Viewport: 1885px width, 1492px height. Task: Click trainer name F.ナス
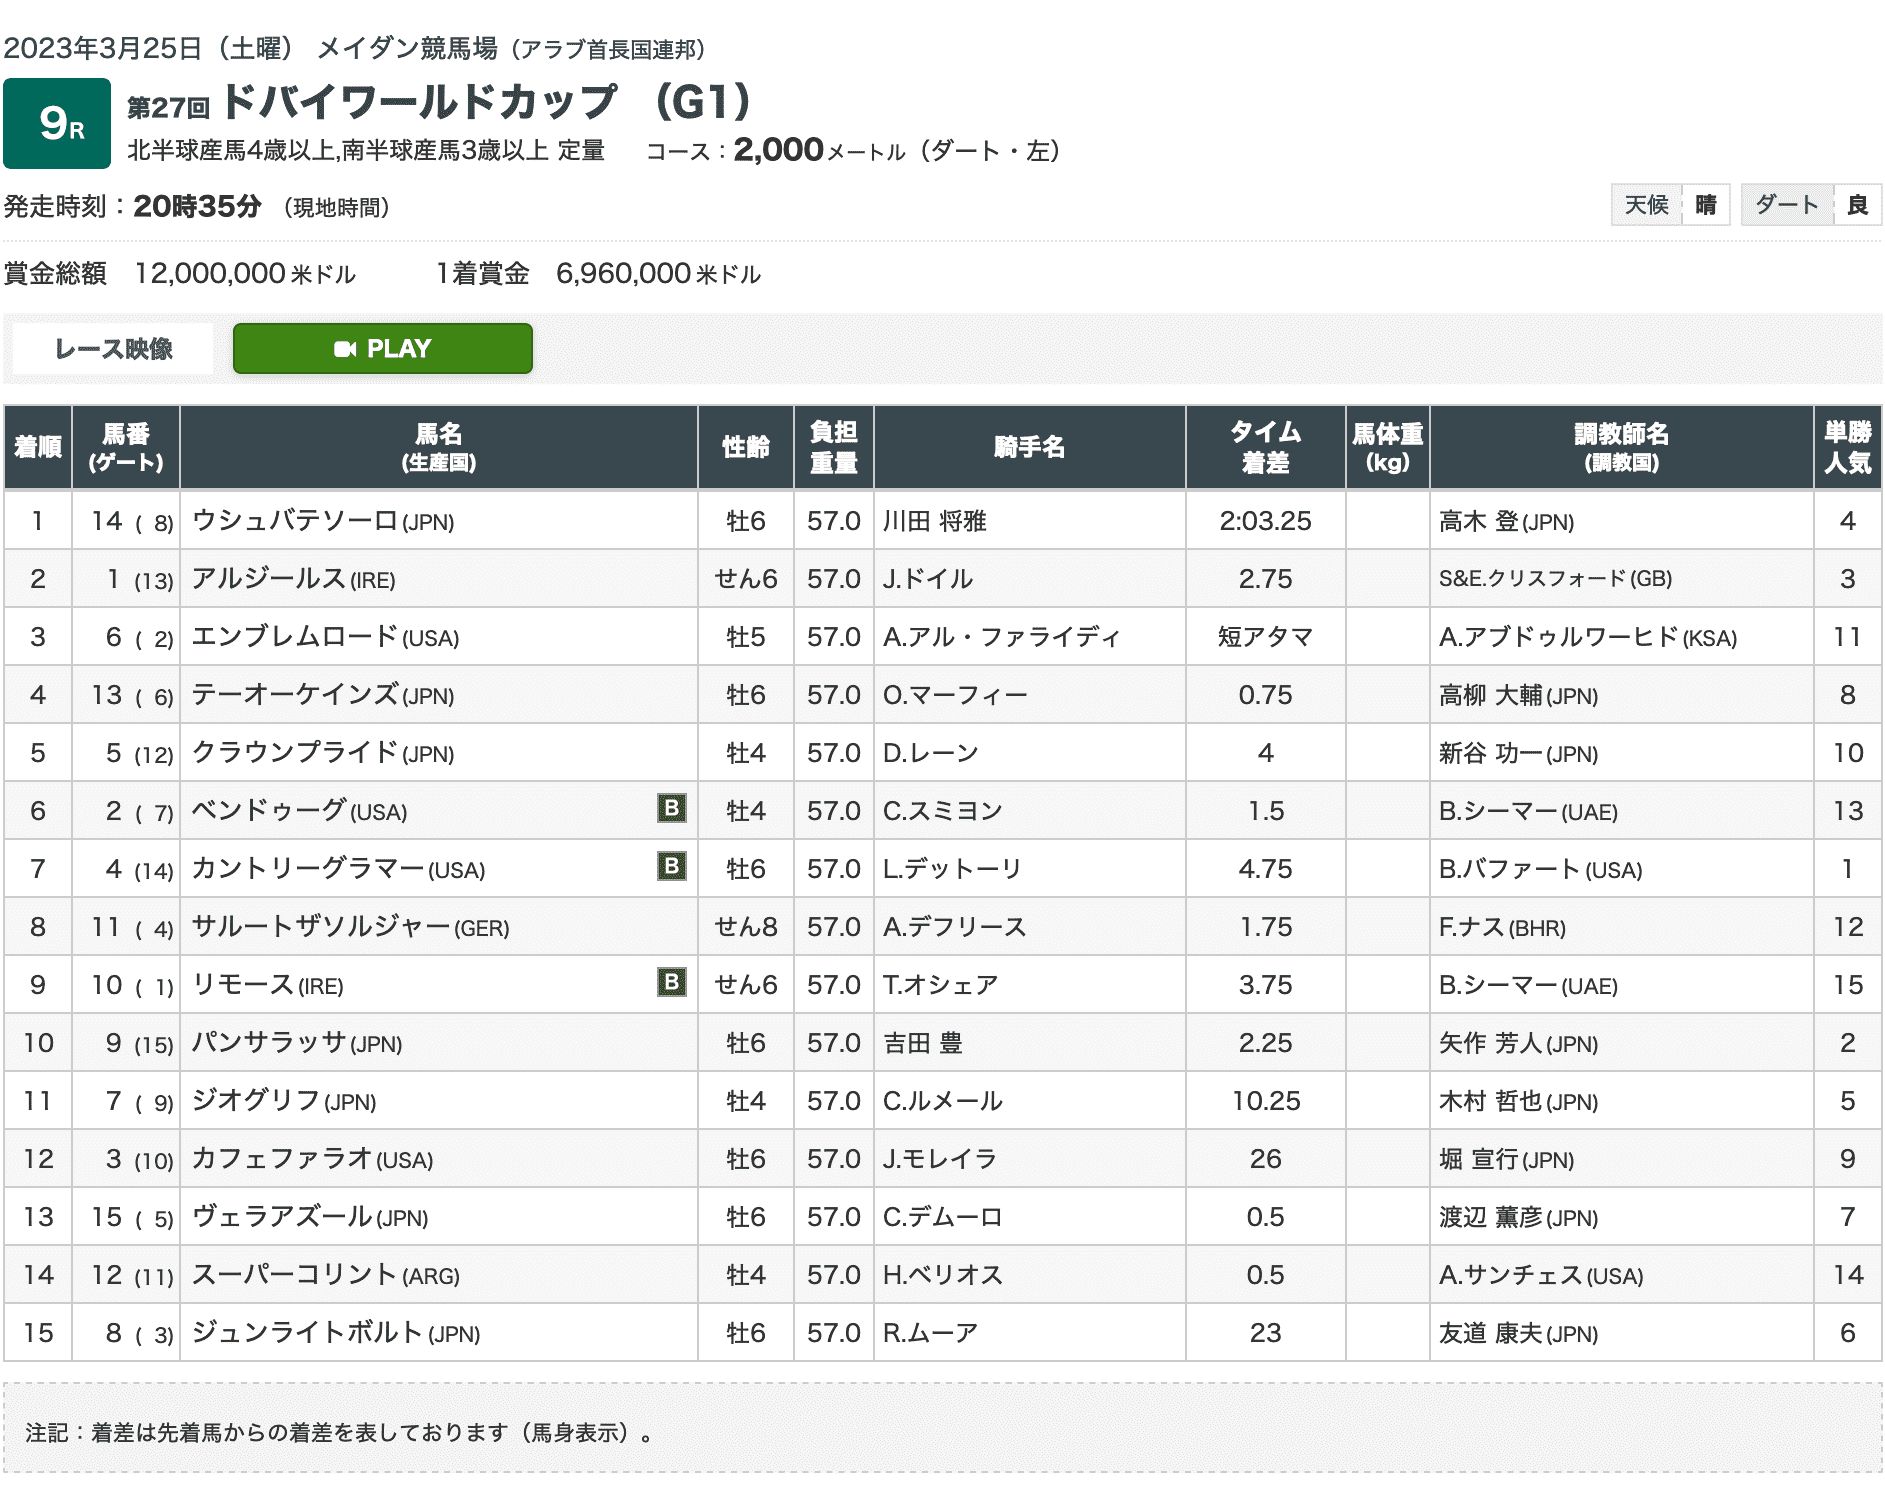tap(1472, 927)
